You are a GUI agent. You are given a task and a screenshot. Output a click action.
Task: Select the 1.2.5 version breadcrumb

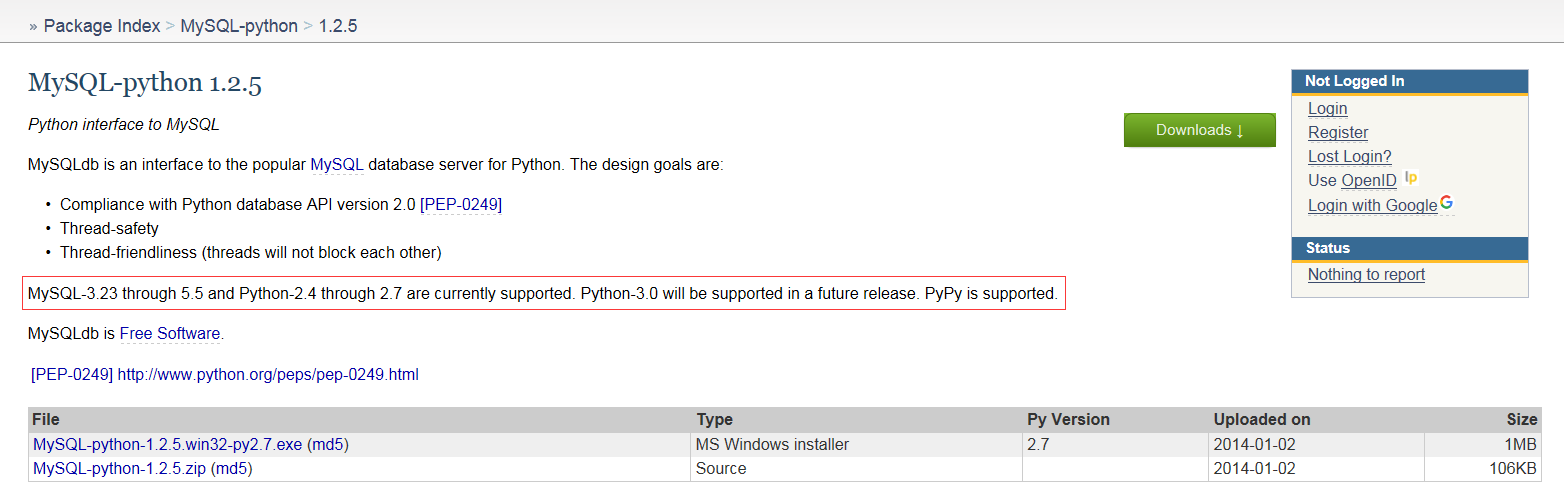[x=338, y=26]
